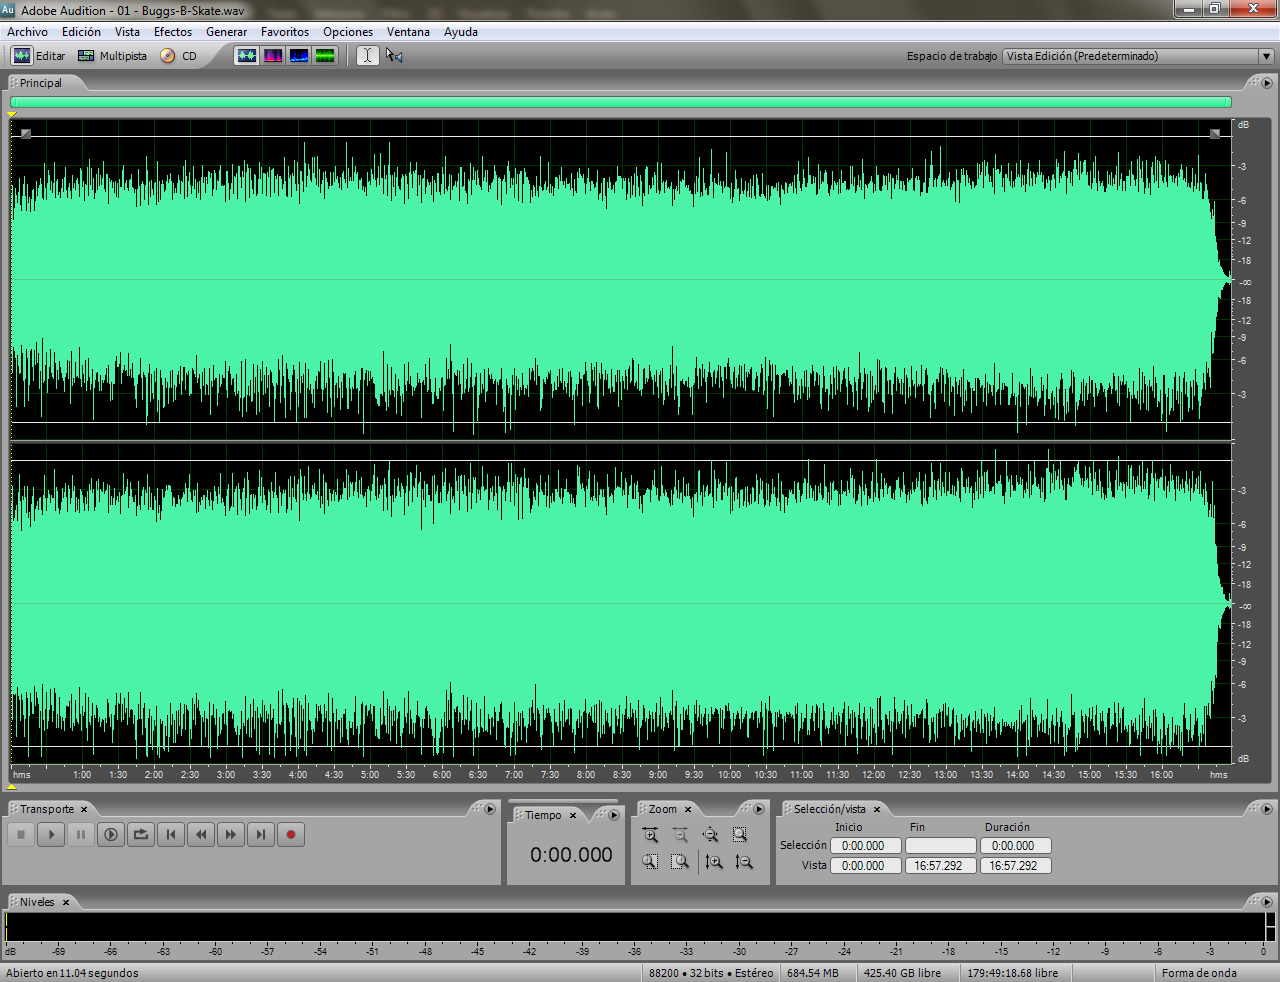Viewport: 1280px width, 982px height.
Task: Go to the end with the last transport button
Action: click(261, 834)
